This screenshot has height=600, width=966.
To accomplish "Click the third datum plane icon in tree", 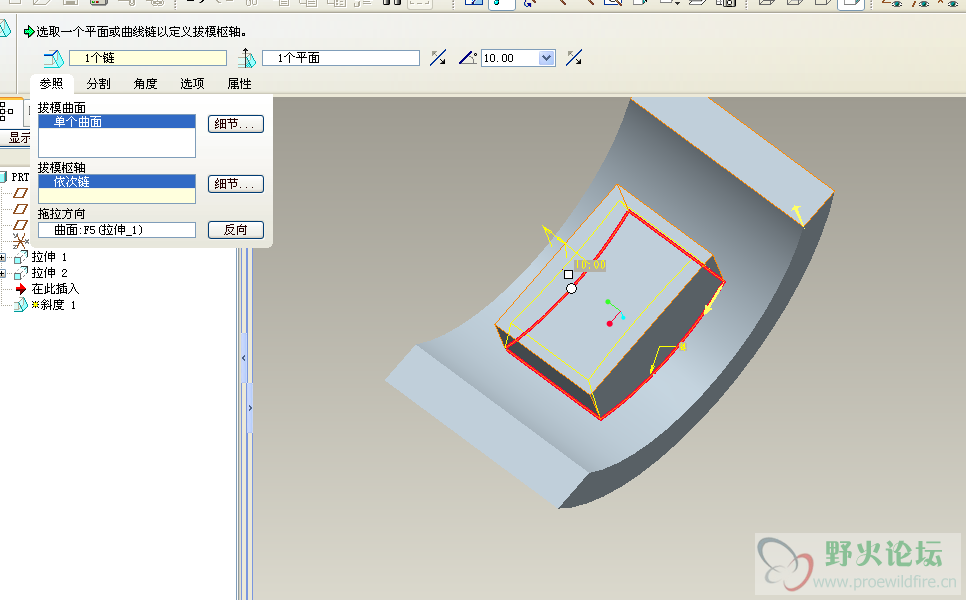I will (x=21, y=225).
